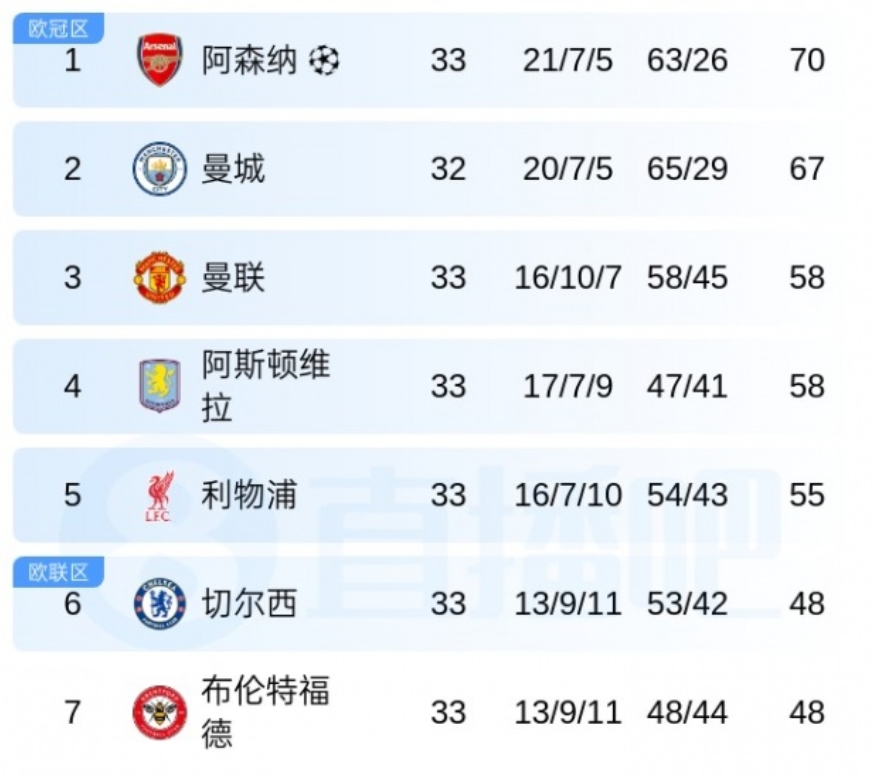Click the Aston Villa club crest
The width and height of the screenshot is (872, 776).
(160, 386)
